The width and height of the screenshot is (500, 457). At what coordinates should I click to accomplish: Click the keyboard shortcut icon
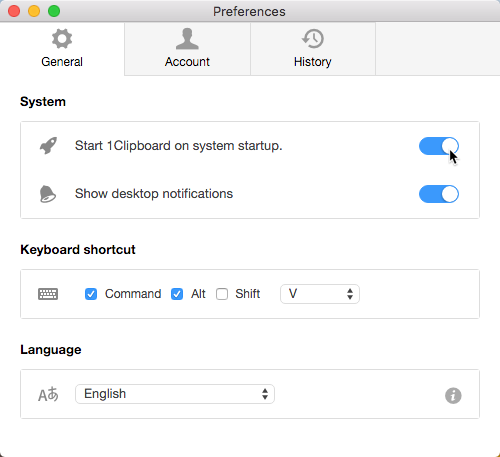click(48, 294)
